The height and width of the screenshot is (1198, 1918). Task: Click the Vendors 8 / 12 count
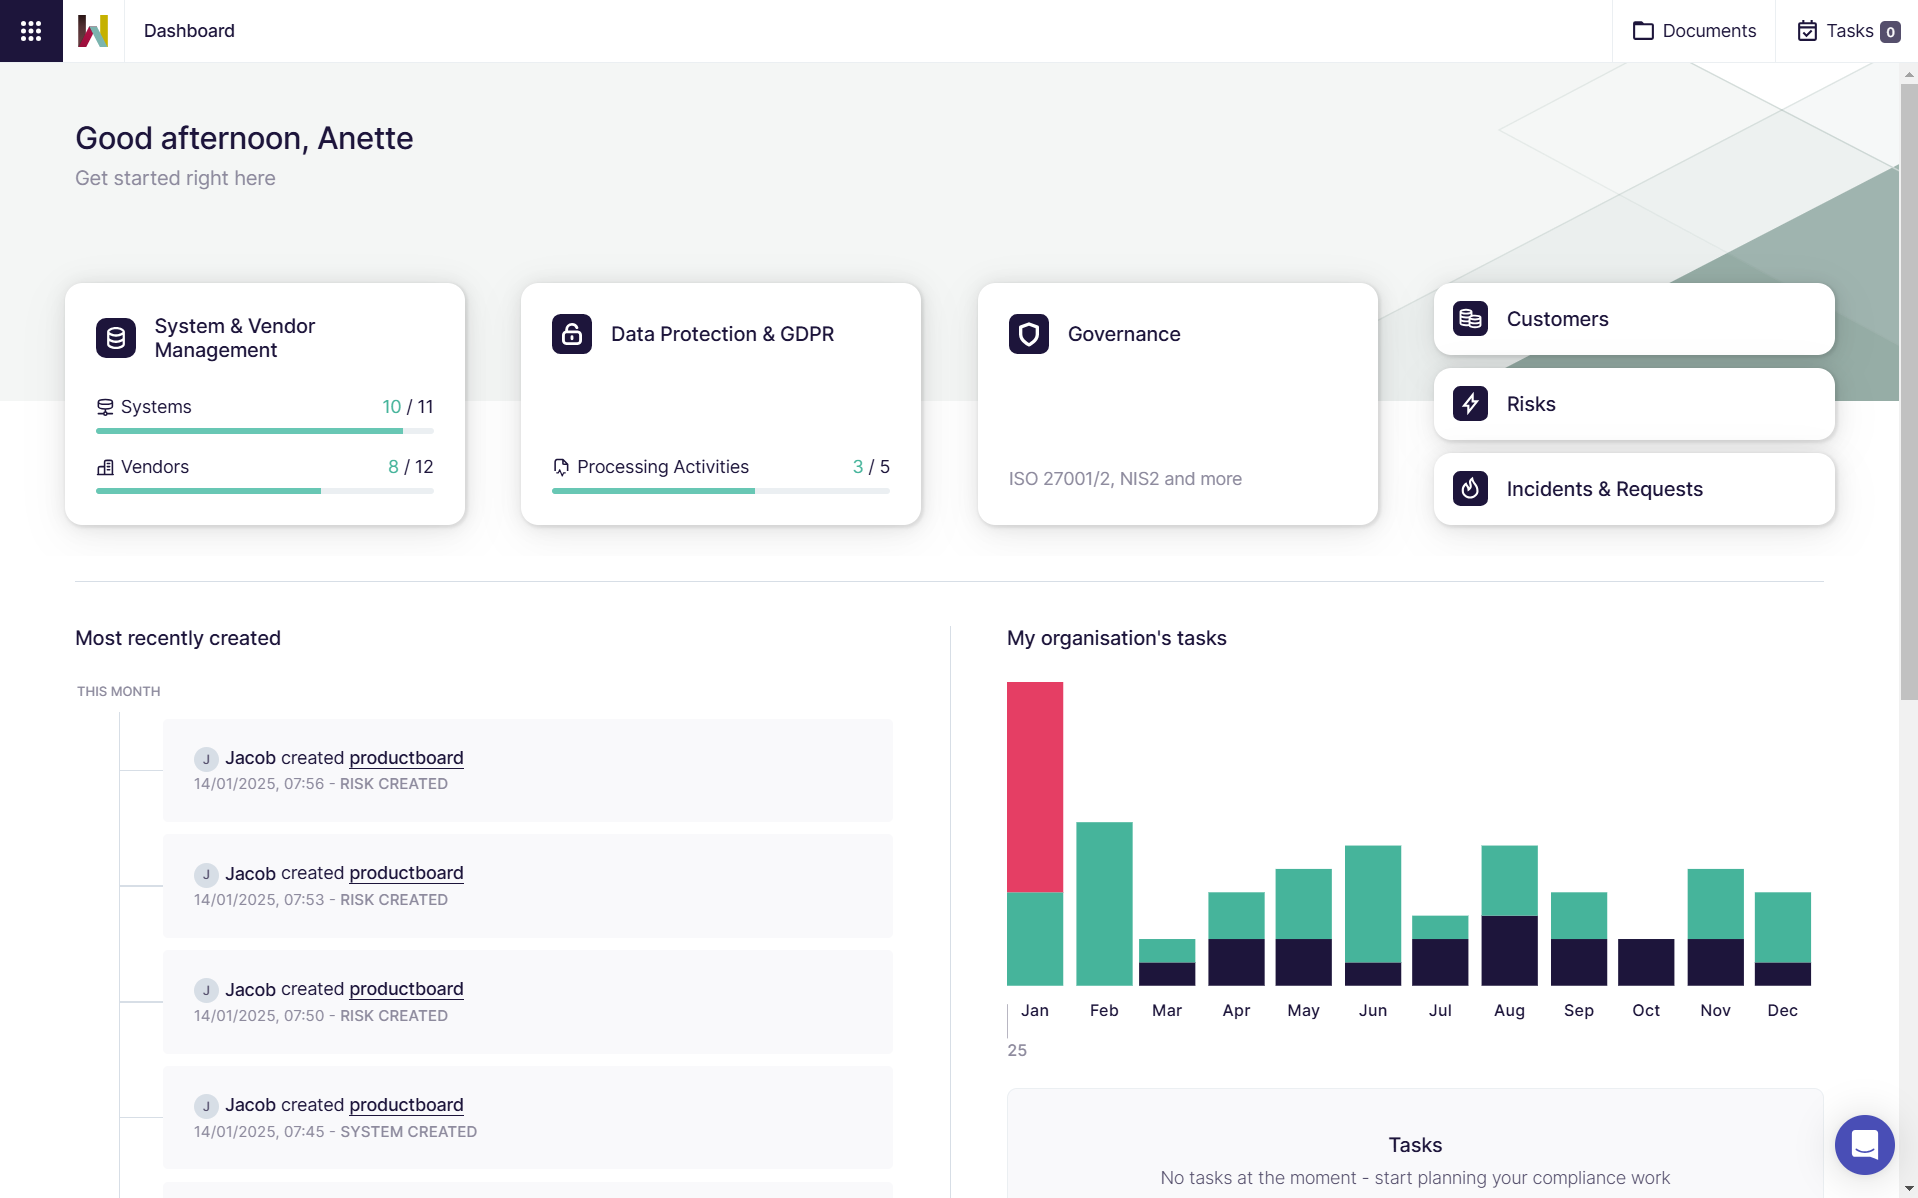[x=411, y=467]
